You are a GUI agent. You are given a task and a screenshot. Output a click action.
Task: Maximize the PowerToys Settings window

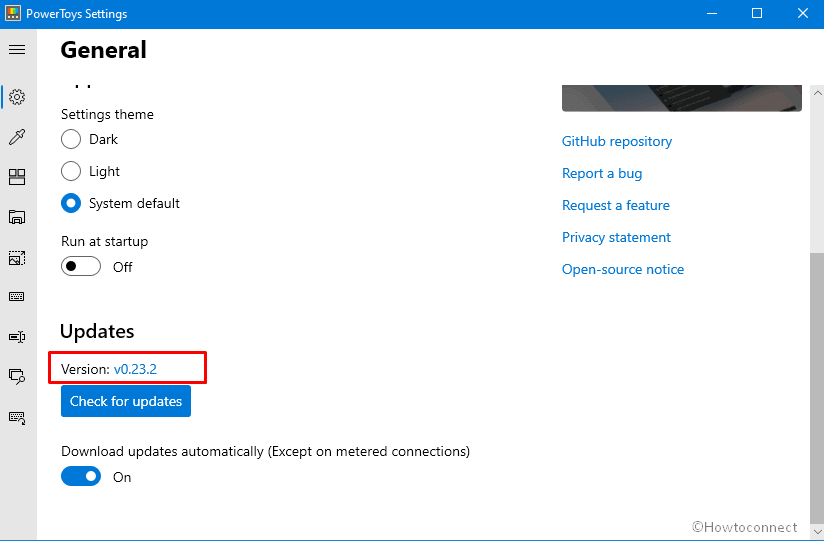pyautogui.click(x=757, y=14)
